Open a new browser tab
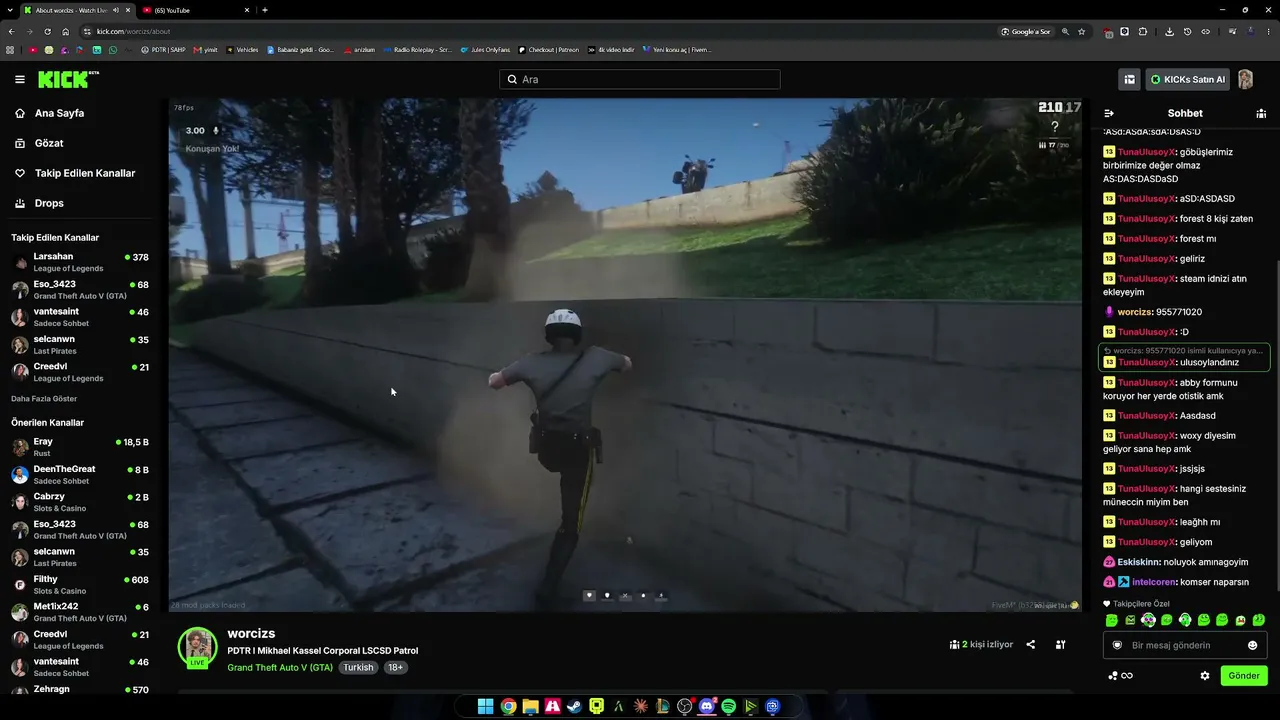This screenshot has width=1280, height=720. [264, 10]
